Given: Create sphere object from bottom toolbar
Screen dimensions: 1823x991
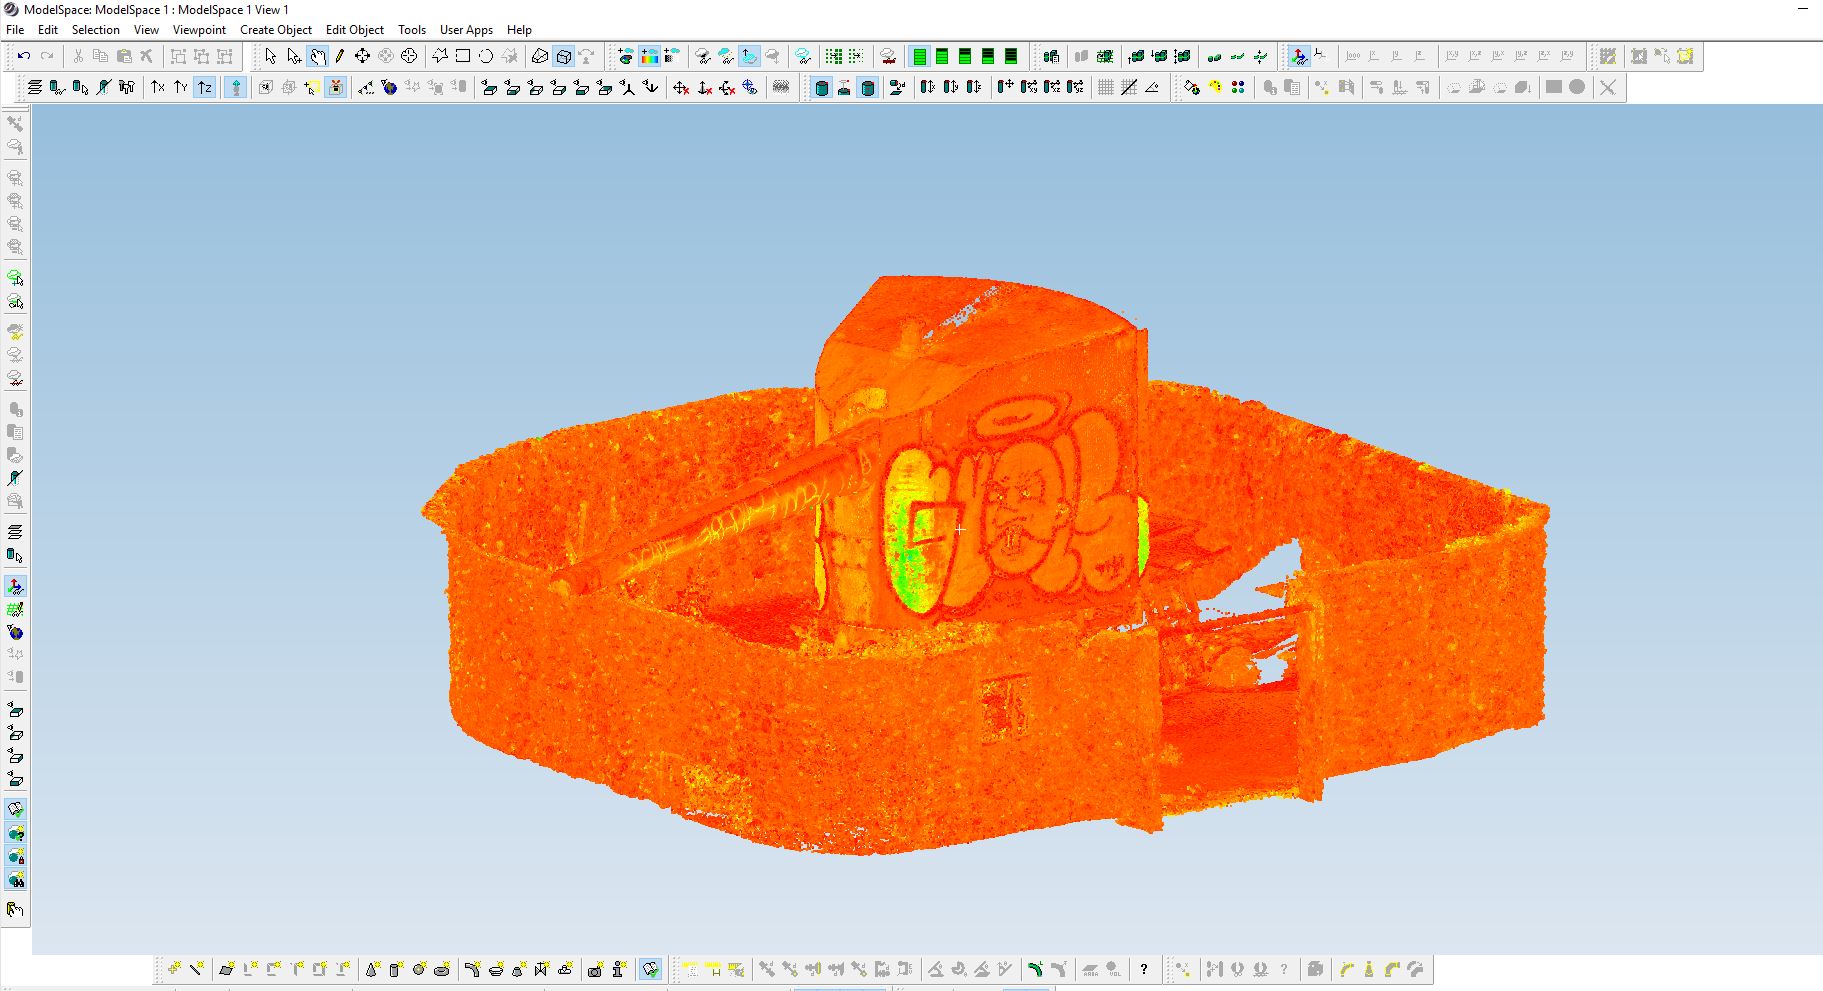Looking at the screenshot, I should 419,969.
